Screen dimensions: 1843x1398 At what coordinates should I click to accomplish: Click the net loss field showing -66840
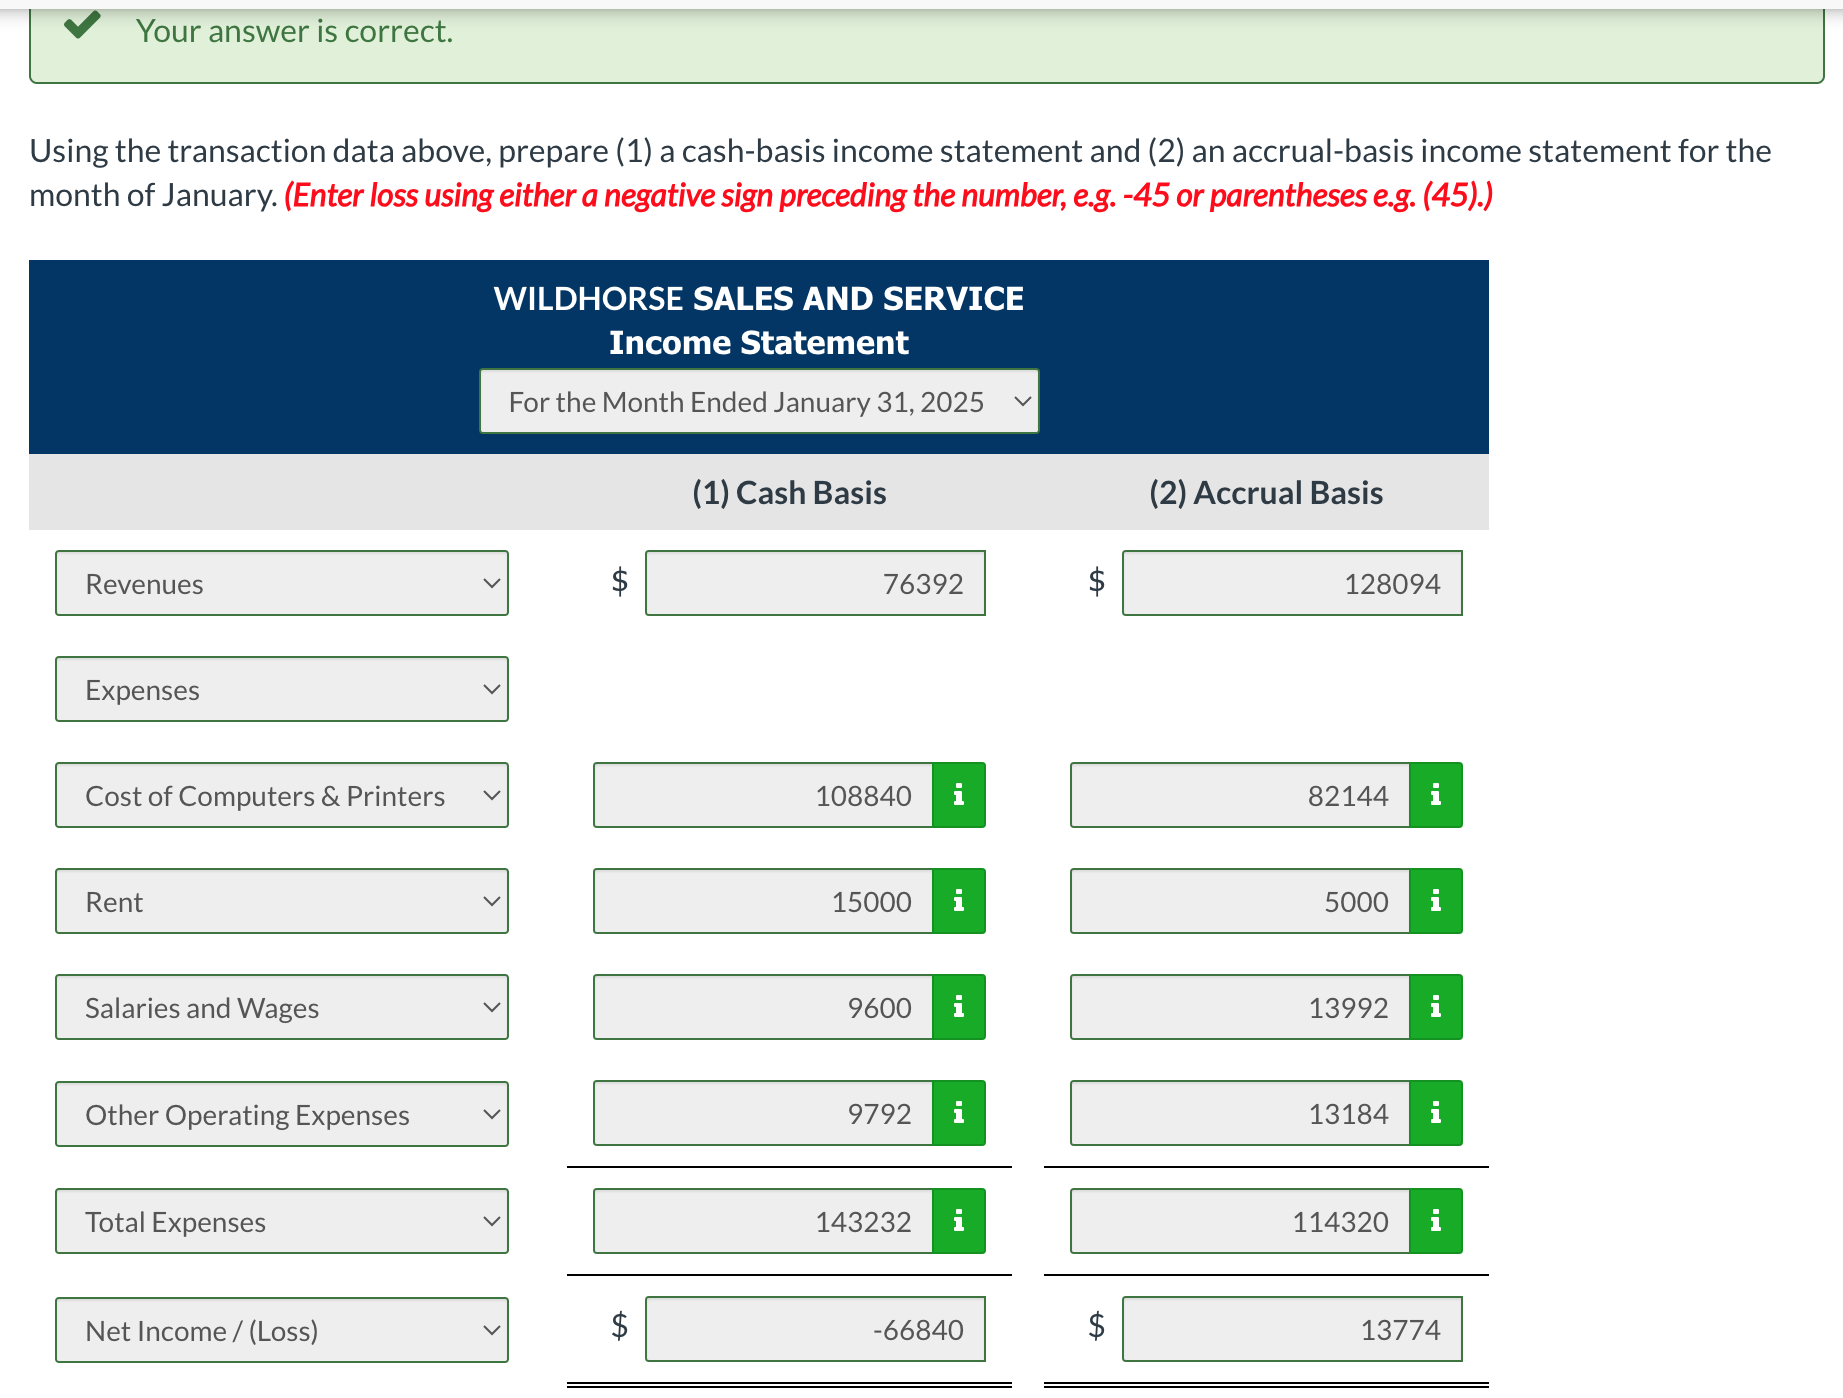pyautogui.click(x=815, y=1330)
